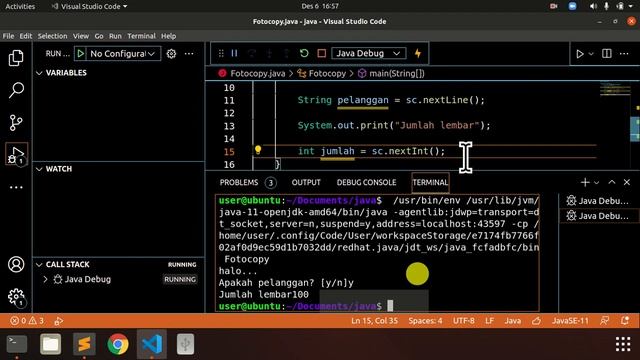
Task: Change encoding via UTF-8 in status bar
Action: 464,321
